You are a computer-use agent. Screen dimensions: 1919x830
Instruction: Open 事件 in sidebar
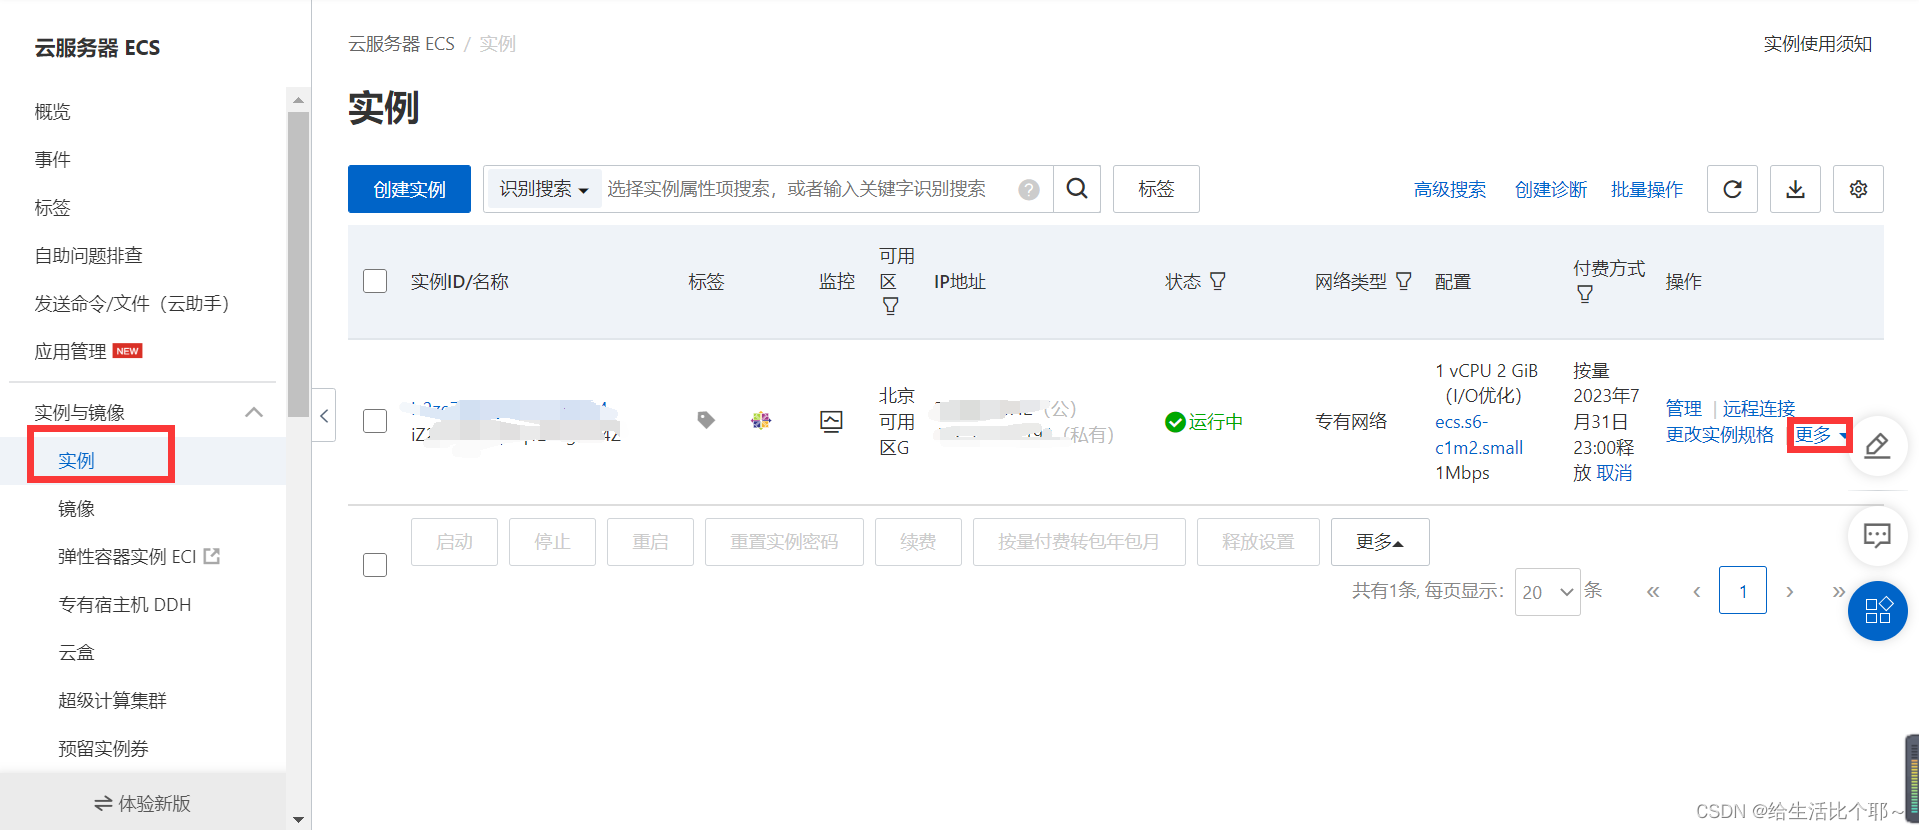(x=53, y=159)
